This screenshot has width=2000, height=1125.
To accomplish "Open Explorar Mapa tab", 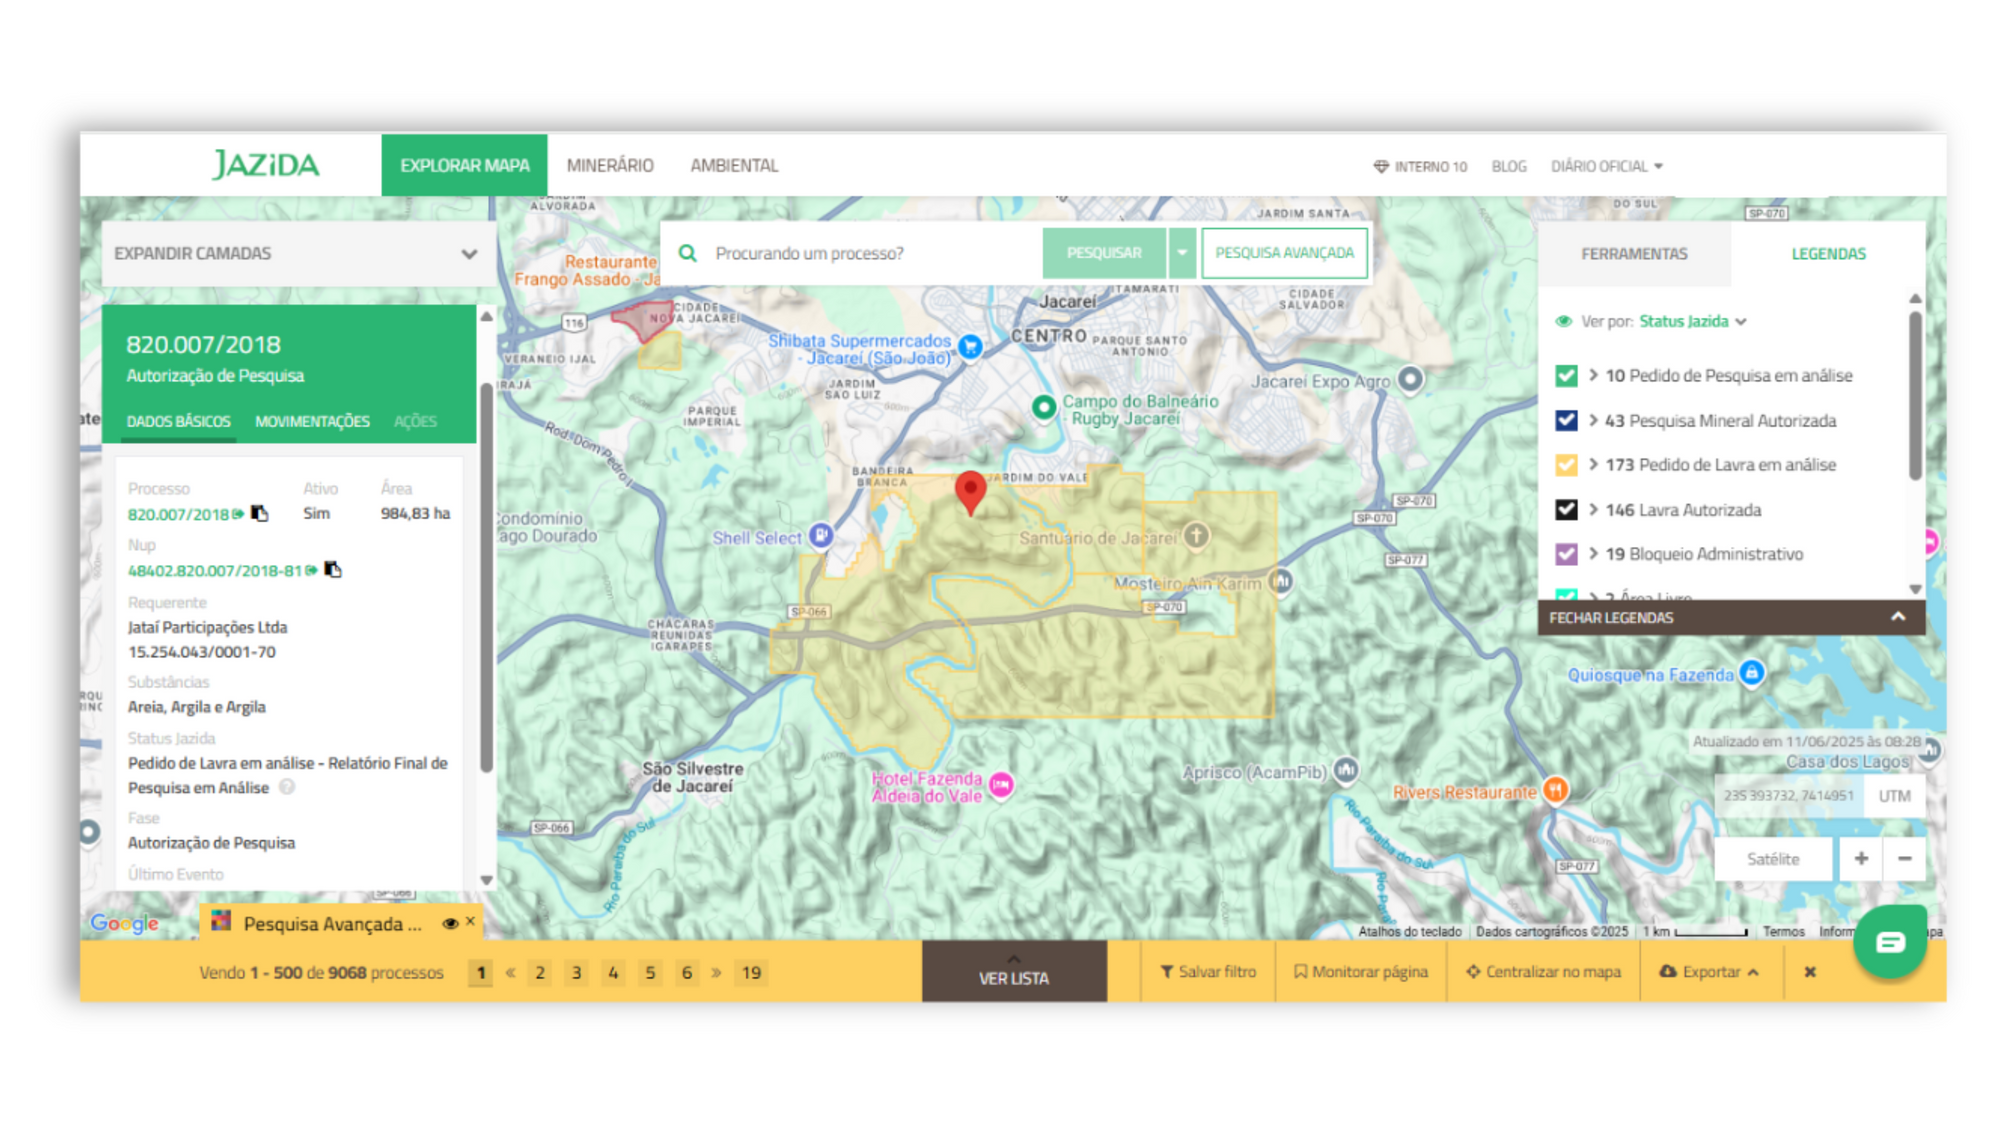I will click(x=464, y=165).
